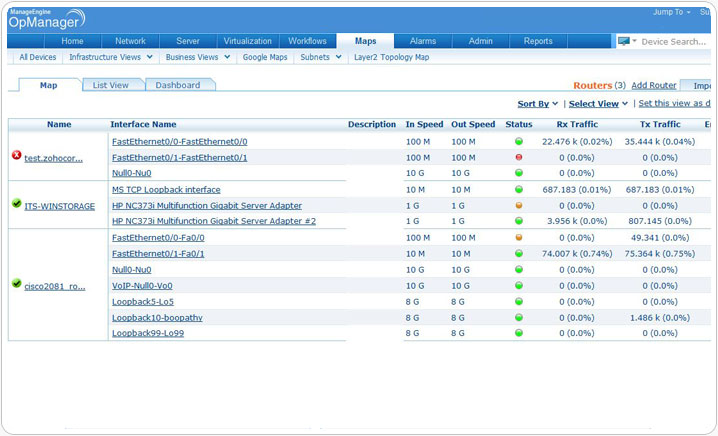Click green status dot for Loopback5-Lo5
This screenshot has width=718, height=436.
519,301
